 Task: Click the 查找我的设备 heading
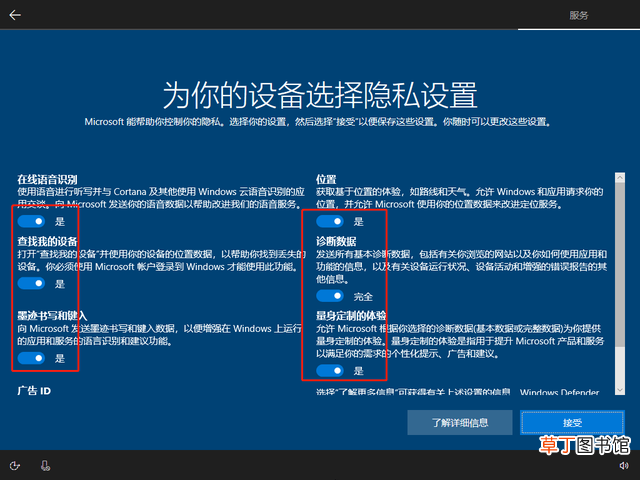point(47,241)
